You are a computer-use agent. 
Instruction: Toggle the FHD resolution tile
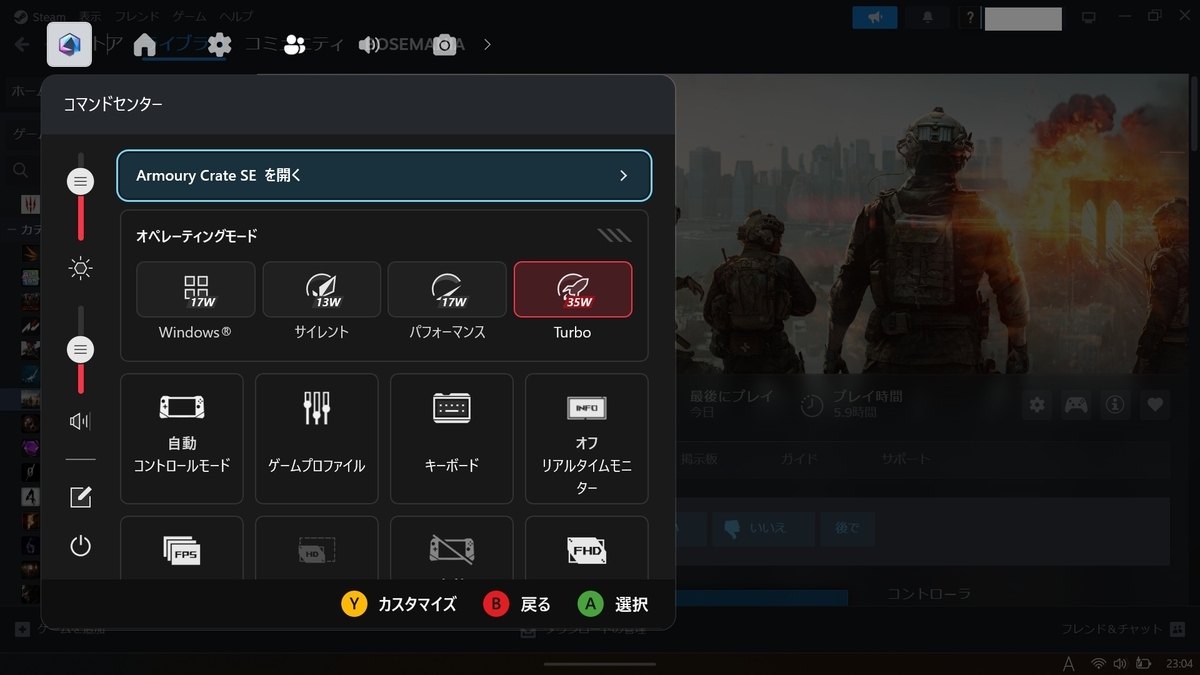(587, 547)
